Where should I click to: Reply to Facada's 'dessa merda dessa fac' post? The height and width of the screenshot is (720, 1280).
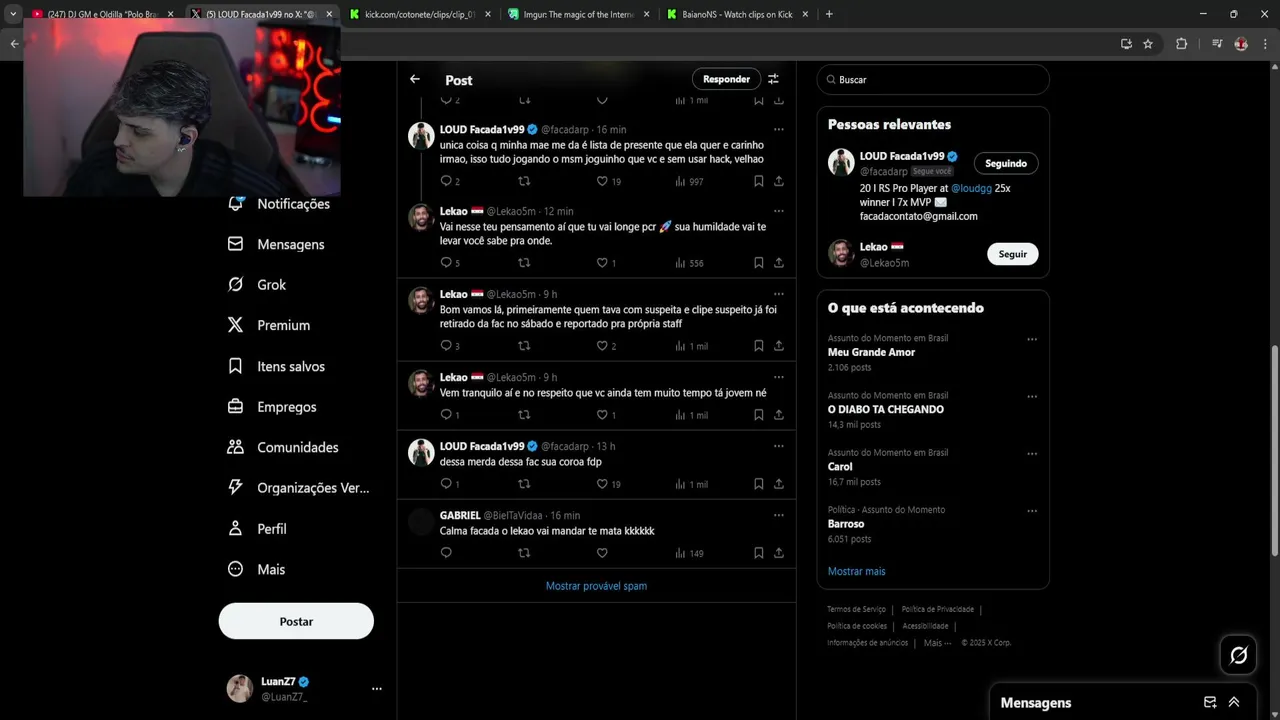click(x=446, y=484)
